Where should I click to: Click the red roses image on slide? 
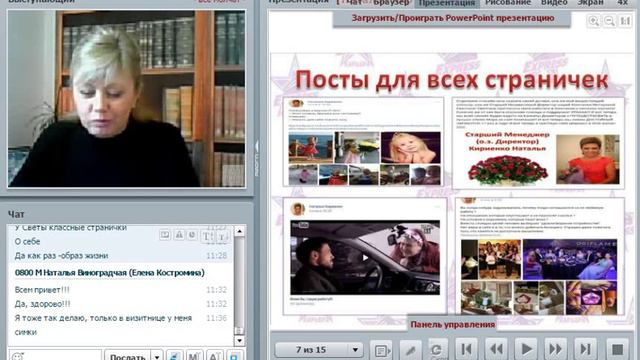(x=507, y=170)
